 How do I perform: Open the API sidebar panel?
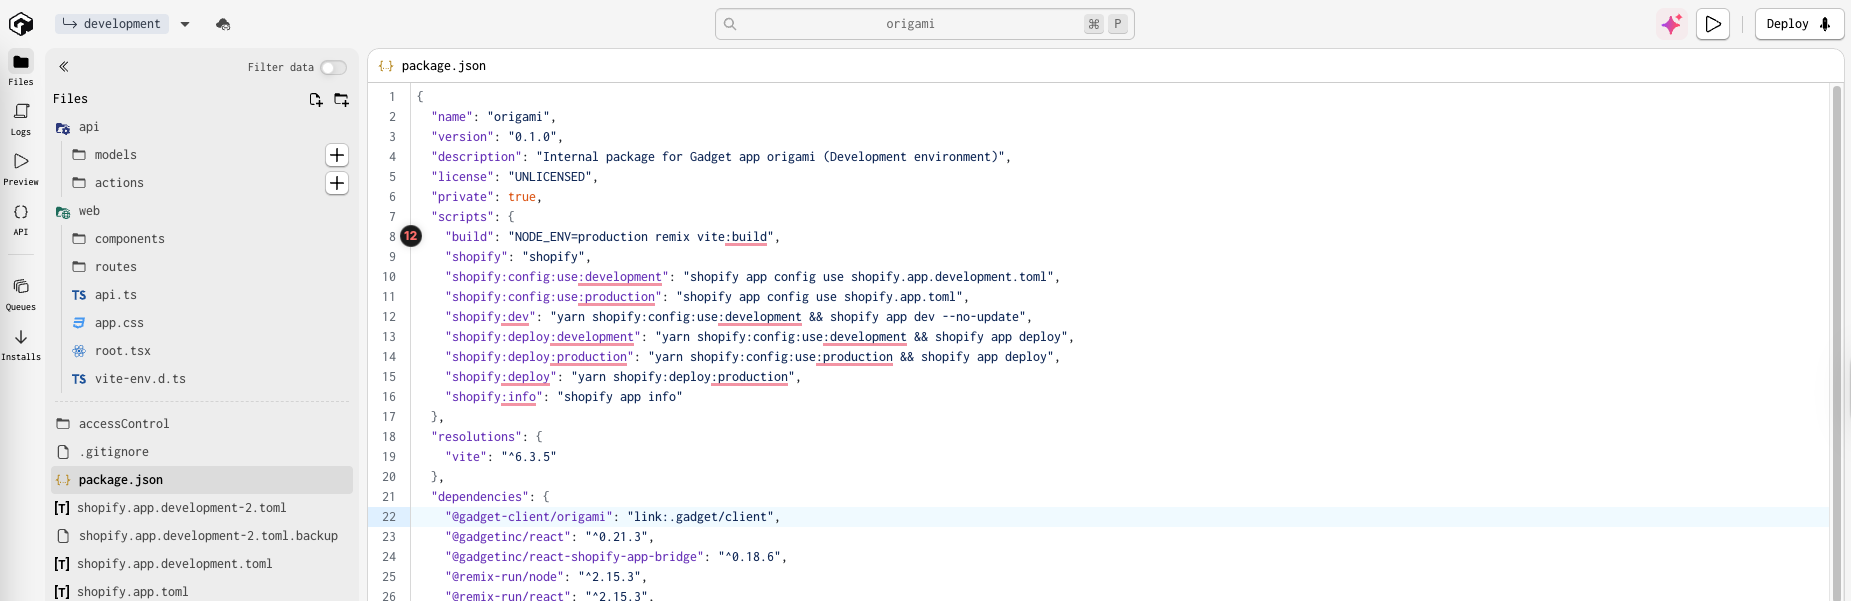pos(21,219)
